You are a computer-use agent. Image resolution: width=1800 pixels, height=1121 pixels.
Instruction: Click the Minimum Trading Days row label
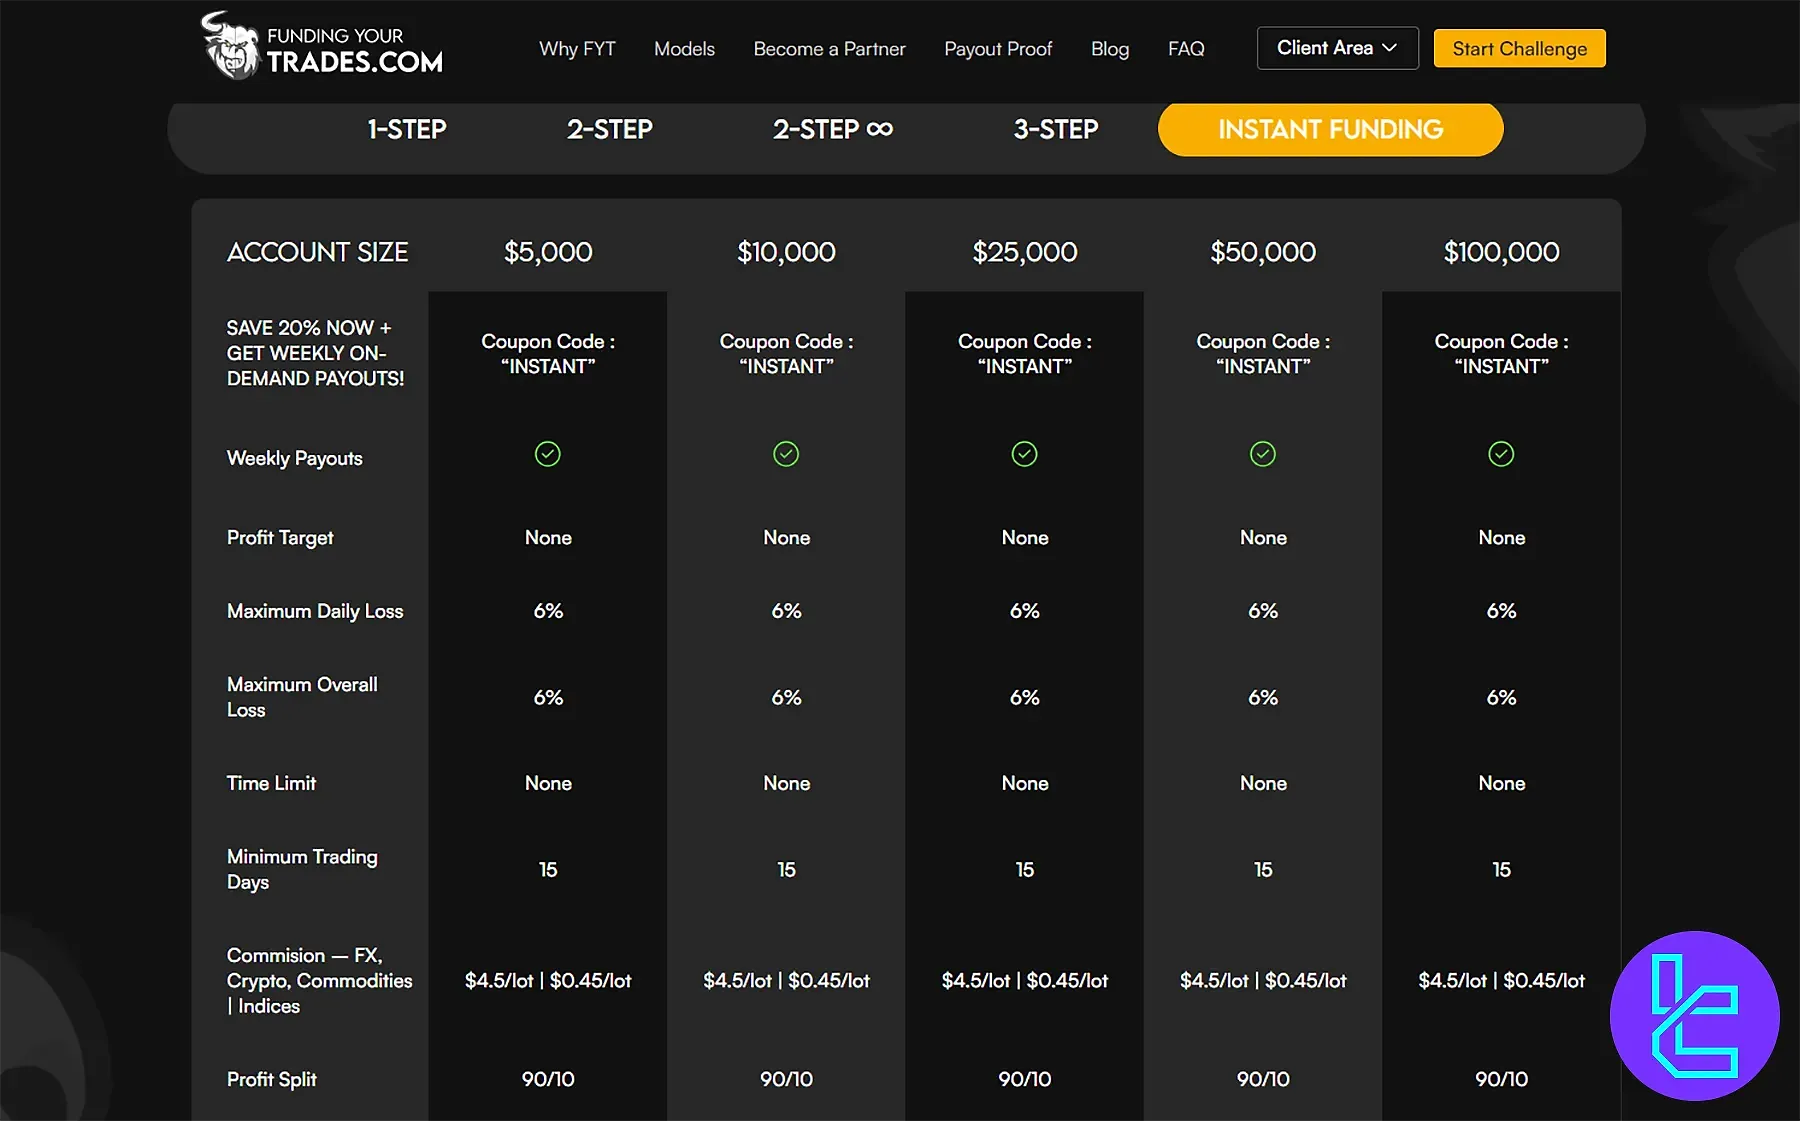click(x=302, y=869)
